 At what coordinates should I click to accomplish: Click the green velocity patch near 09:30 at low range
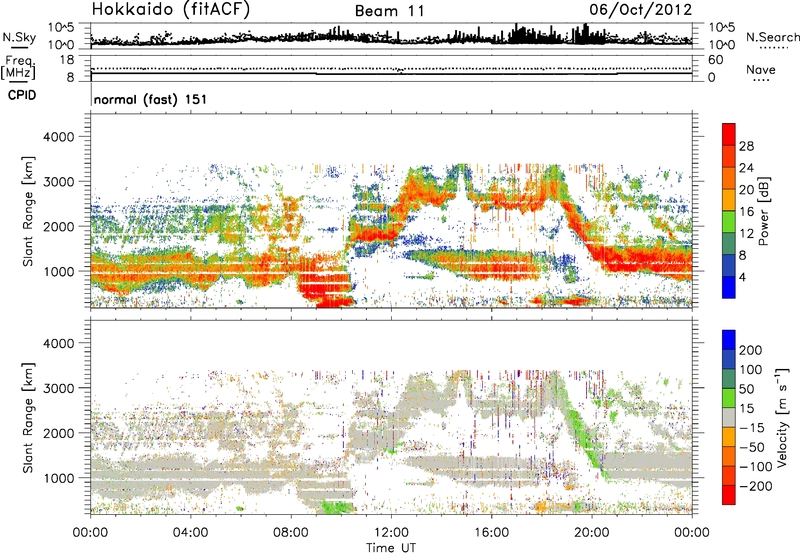(336, 507)
